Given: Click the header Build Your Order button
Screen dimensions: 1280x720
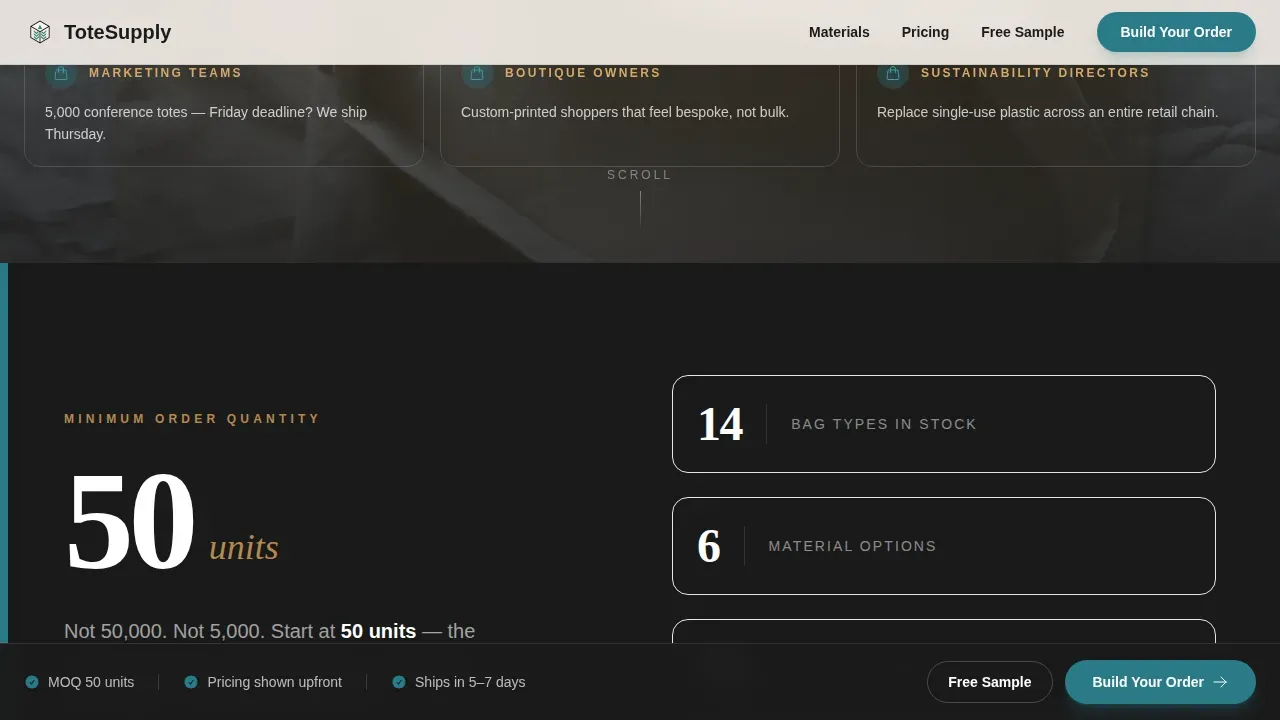Looking at the screenshot, I should pyautogui.click(x=1176, y=32).
